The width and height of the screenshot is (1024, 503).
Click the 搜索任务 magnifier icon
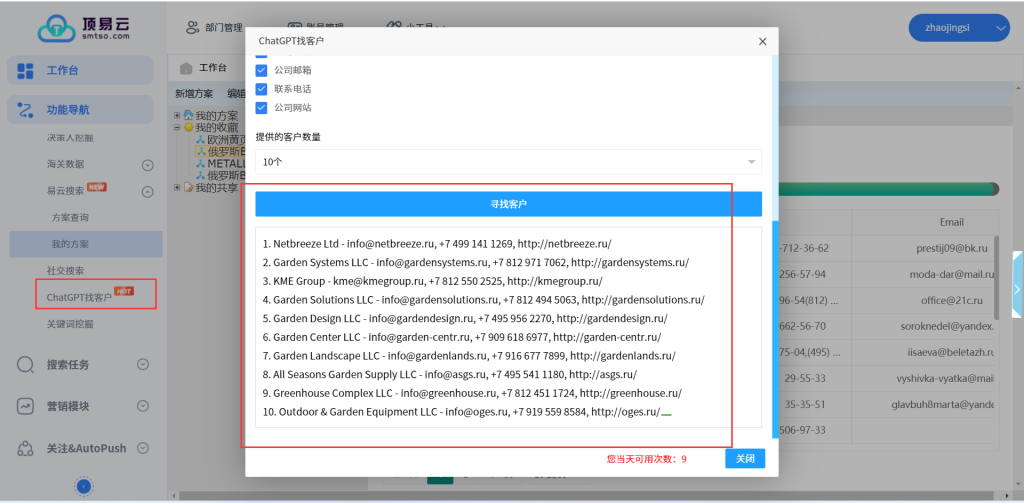click(26, 365)
